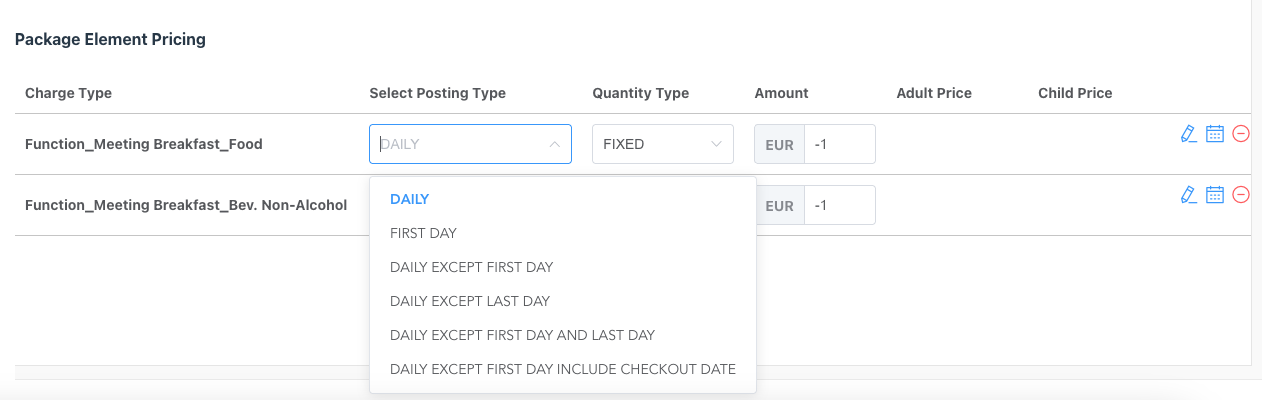Open calendar icon for Bev. Non-Alcohol row
The height and width of the screenshot is (400, 1262).
1215,195
